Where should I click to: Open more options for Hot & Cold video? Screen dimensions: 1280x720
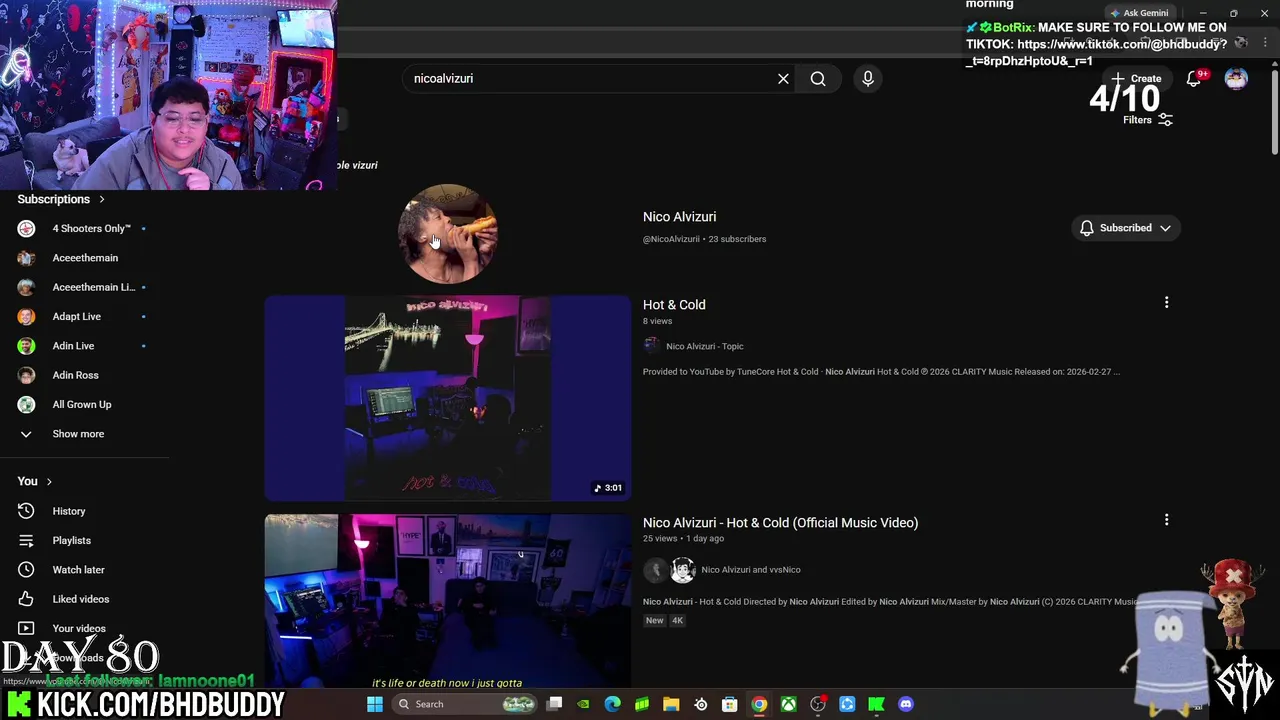click(1166, 302)
